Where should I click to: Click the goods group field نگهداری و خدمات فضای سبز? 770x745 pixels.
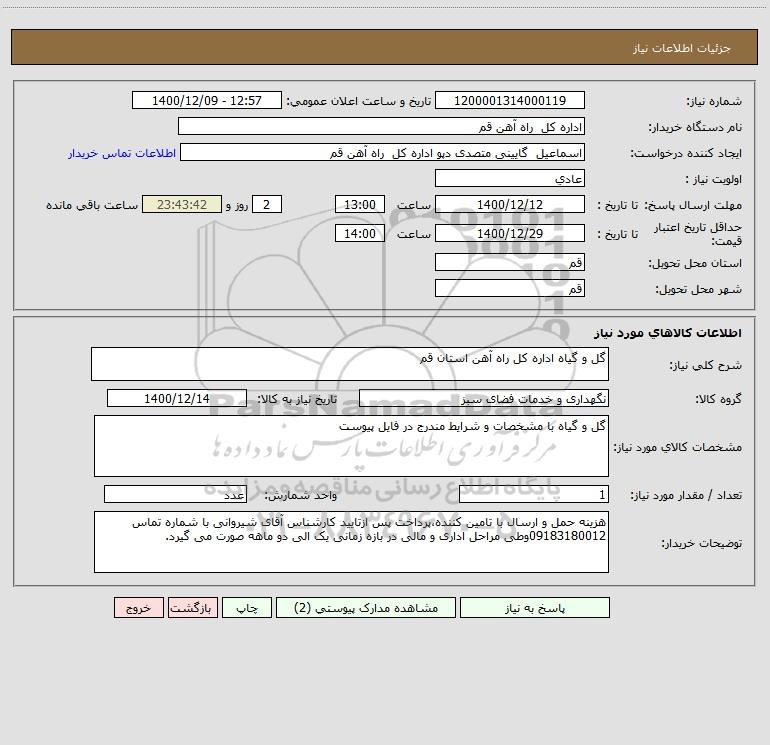pyautogui.click(x=484, y=398)
